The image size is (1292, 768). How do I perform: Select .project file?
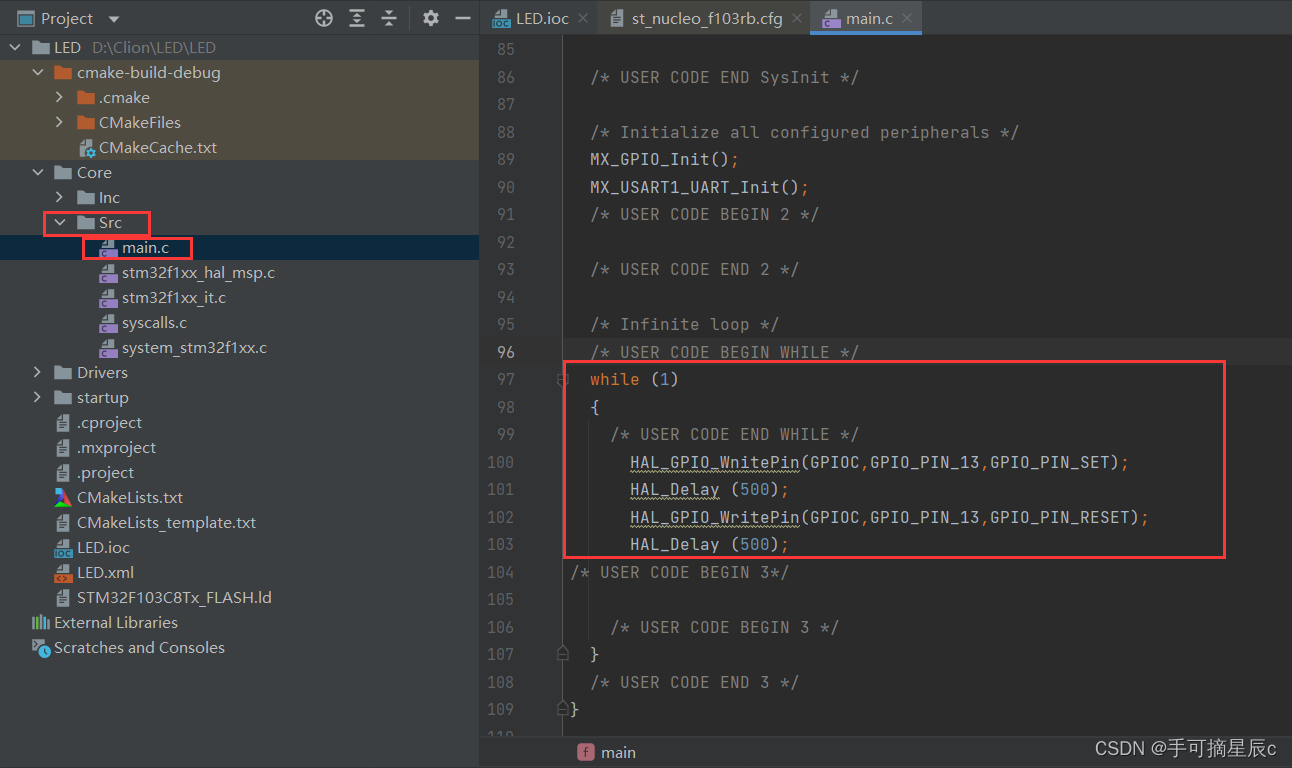(x=105, y=472)
